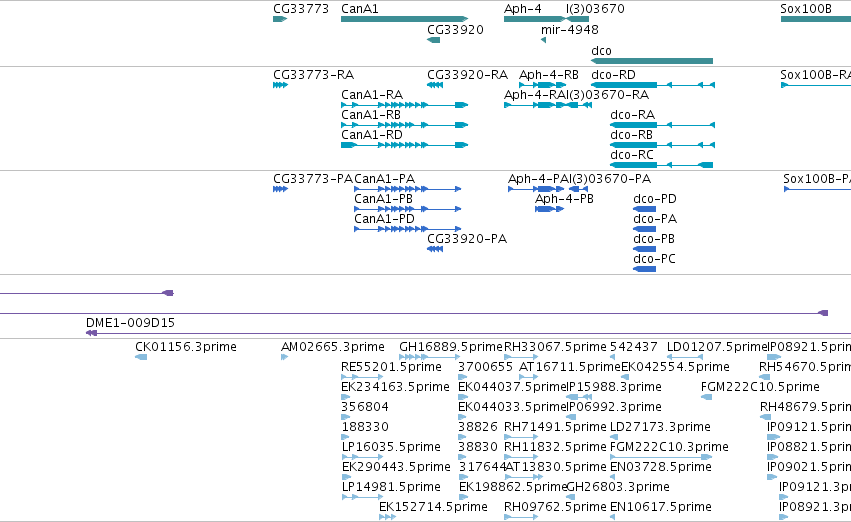This screenshot has width=851, height=522.
Task: Select the EK152714.5prime EST label
Action: [x=433, y=507]
